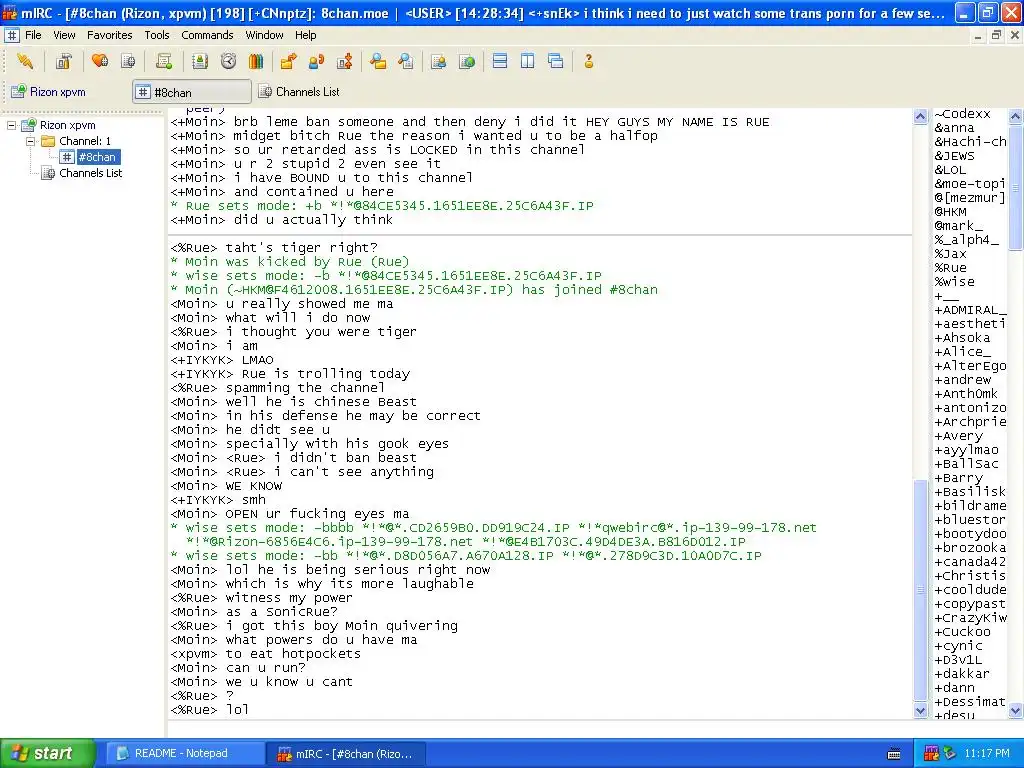Open the Help menu
The image size is (1024, 768).
click(306, 35)
